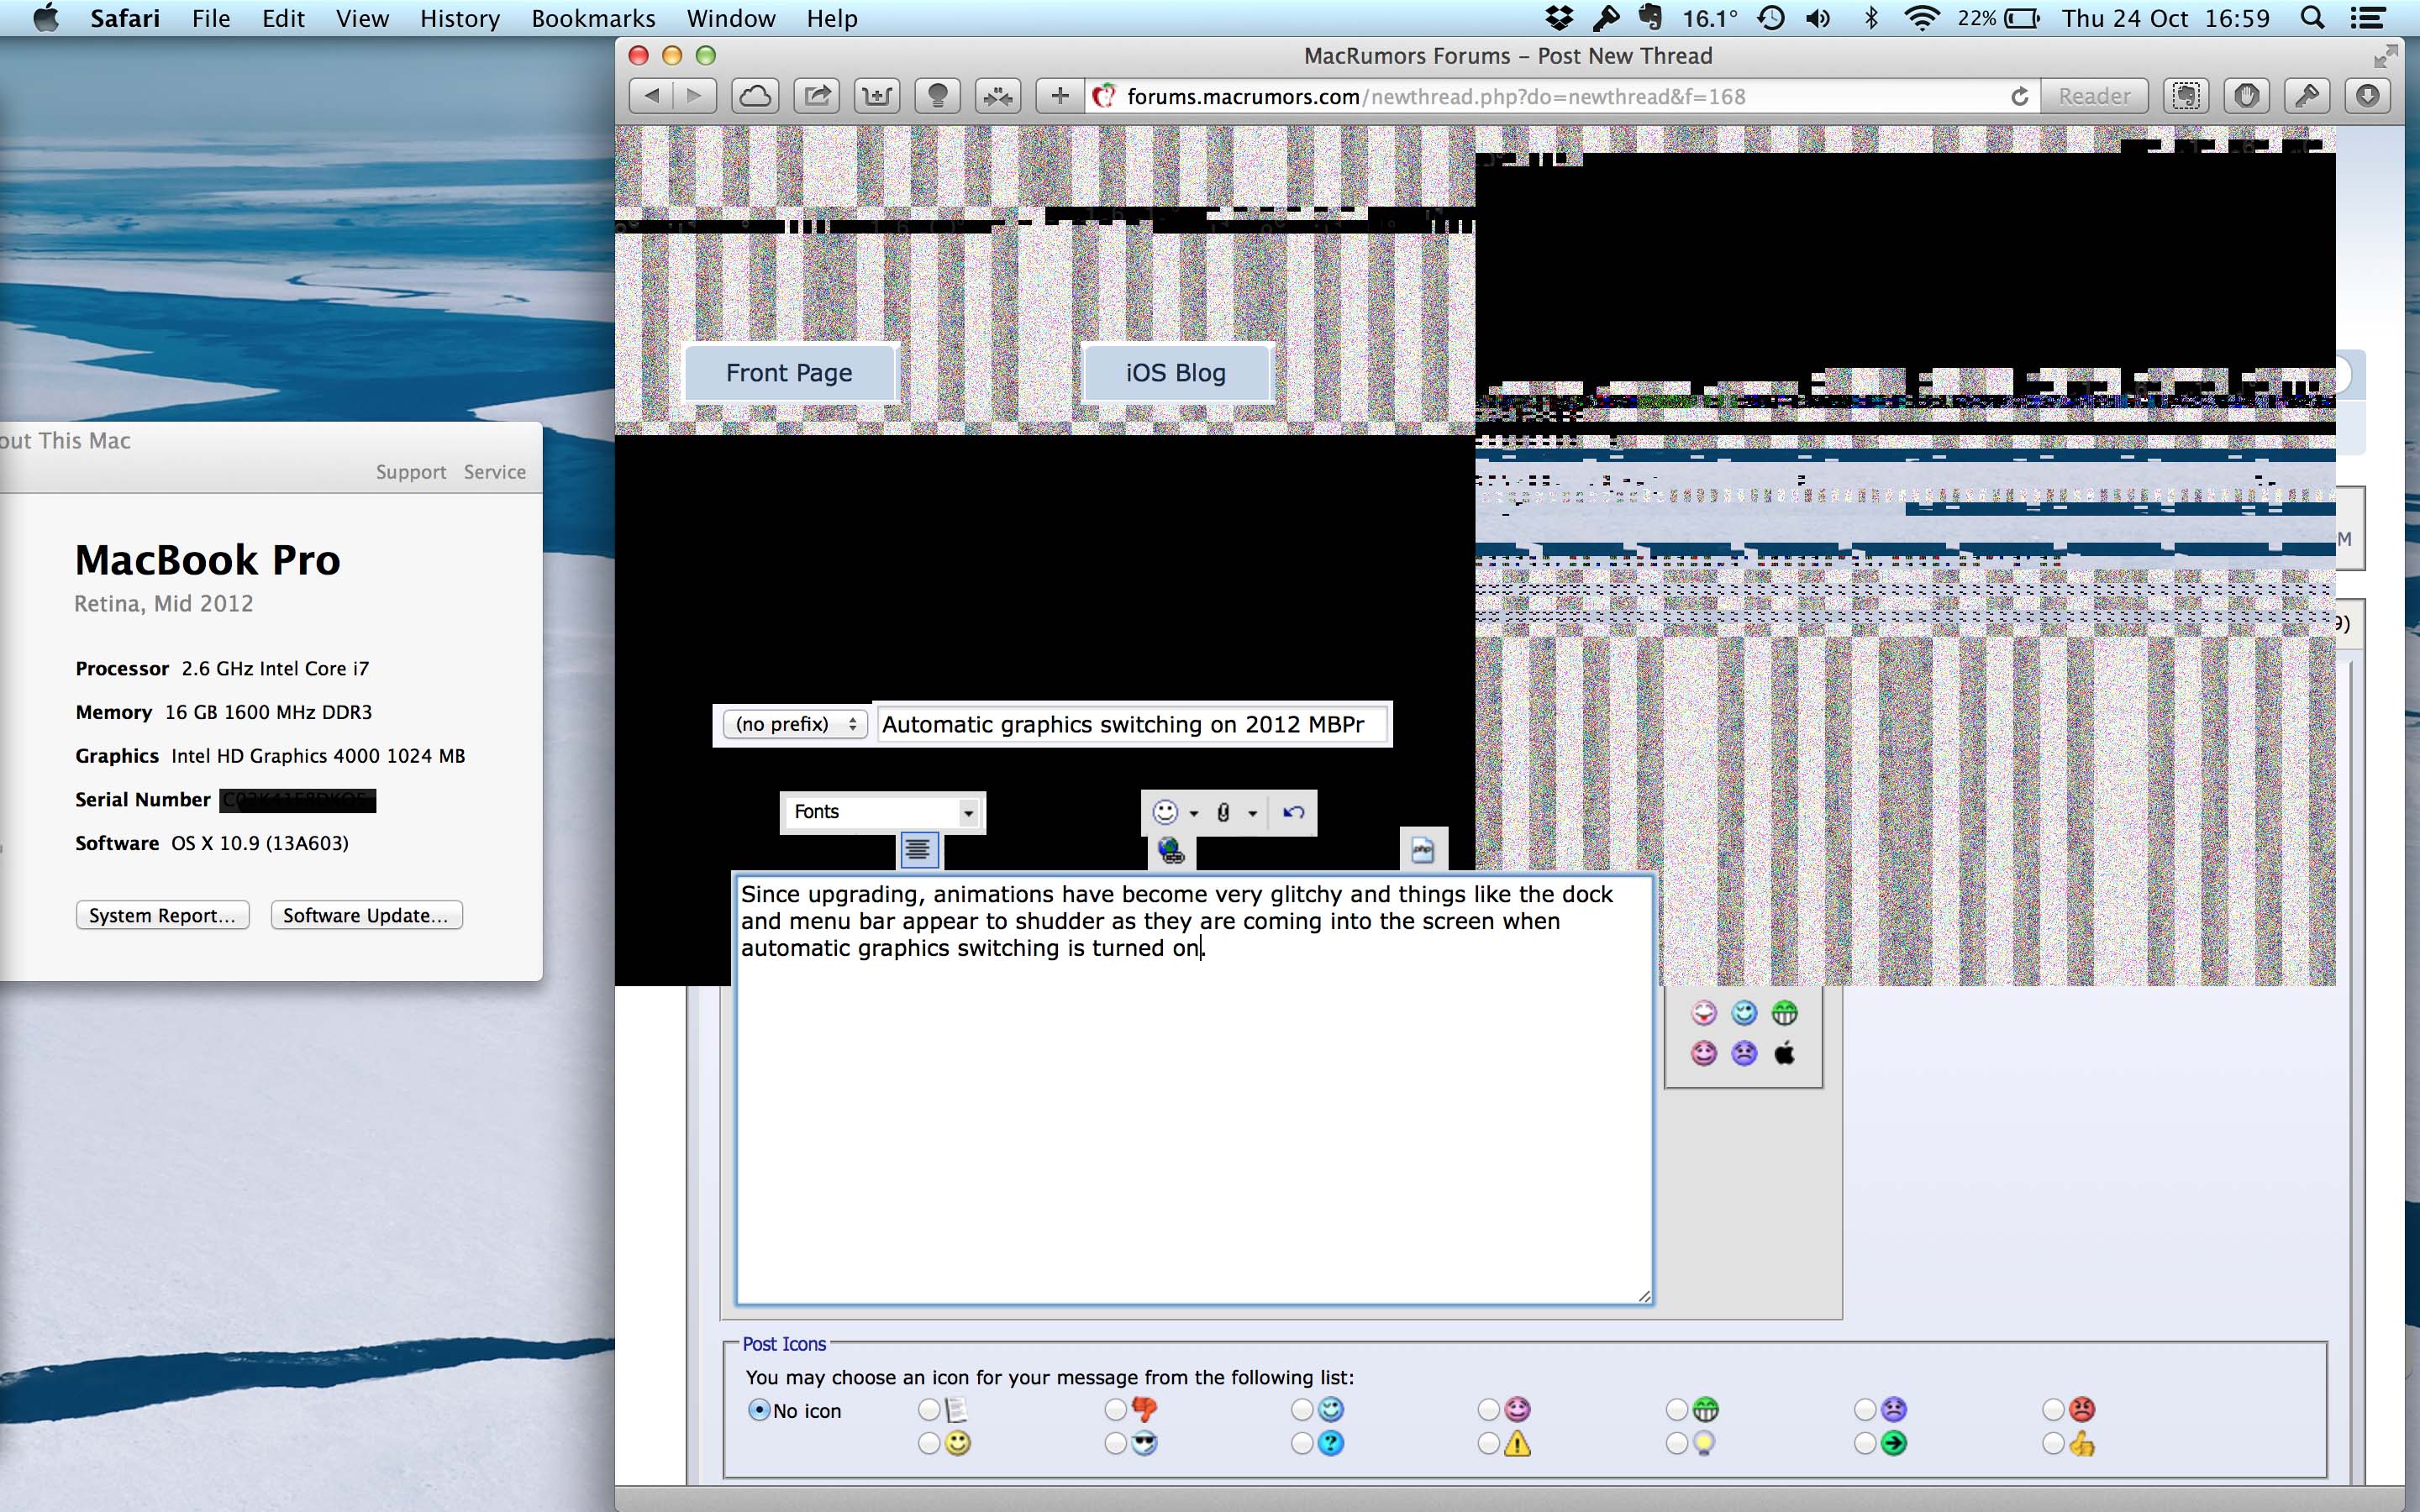Open the File menu
The height and width of the screenshot is (1512, 2420).
[211, 18]
